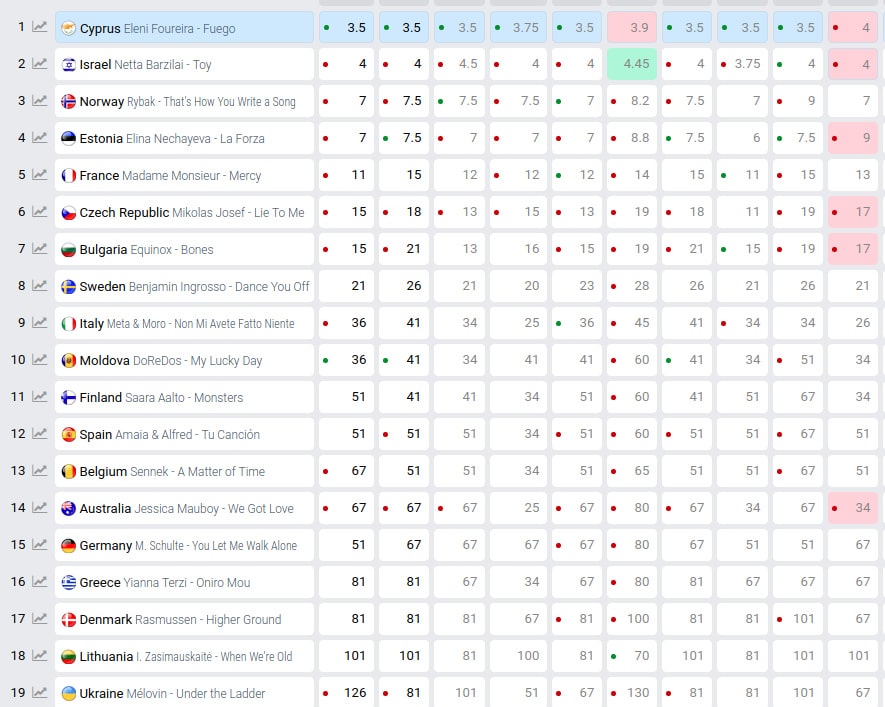885x707 pixels.
Task: Open the odds history chart icon for Germany
Action: (40, 545)
